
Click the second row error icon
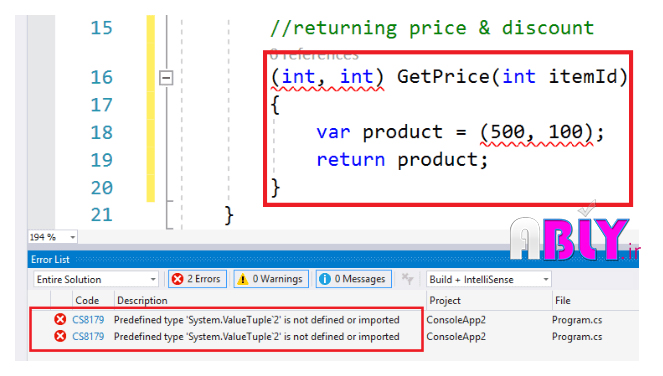[60, 336]
